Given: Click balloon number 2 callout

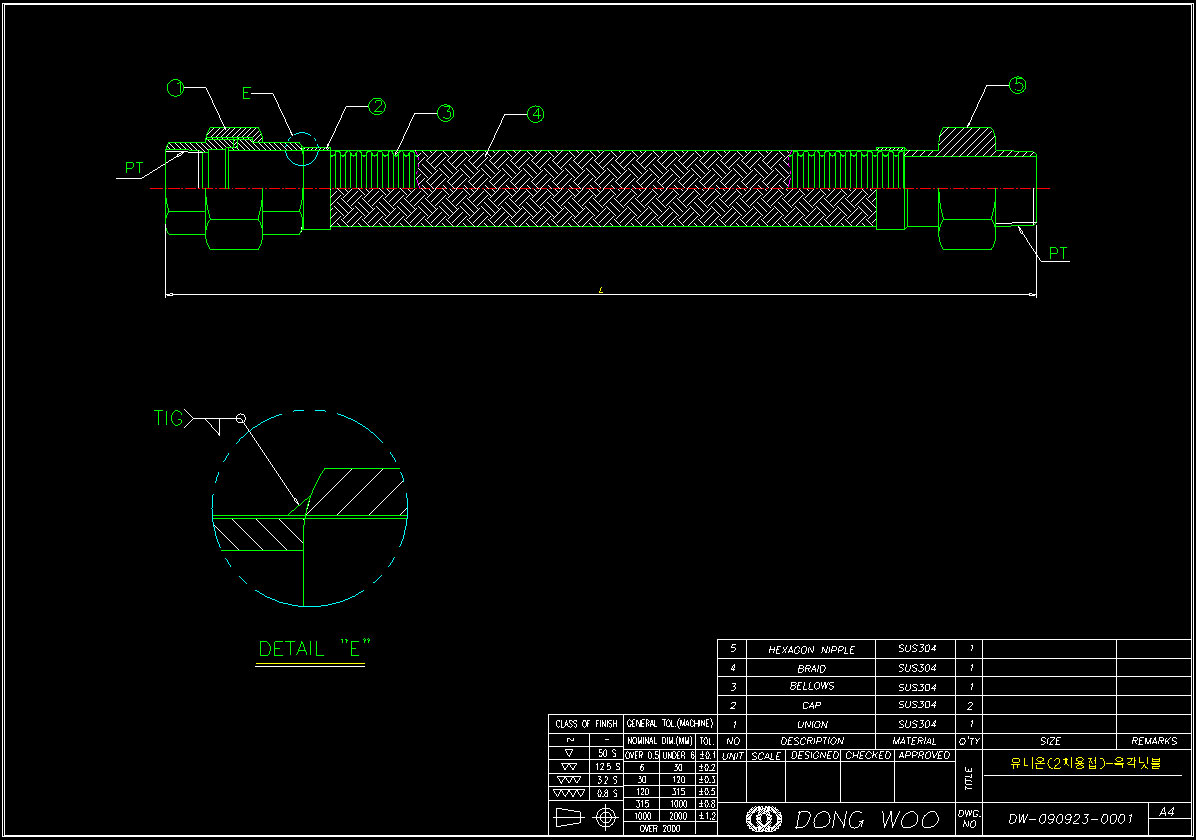Looking at the screenshot, I should 377,107.
